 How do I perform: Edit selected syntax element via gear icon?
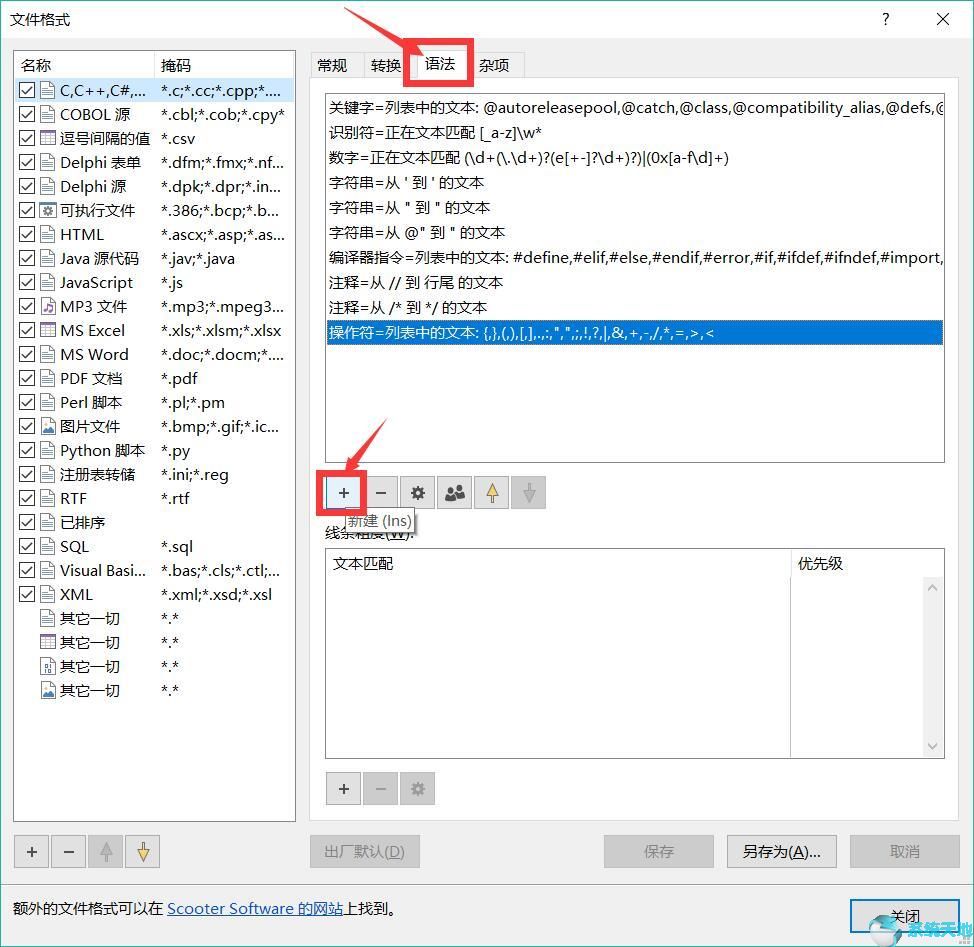pyautogui.click(x=417, y=493)
